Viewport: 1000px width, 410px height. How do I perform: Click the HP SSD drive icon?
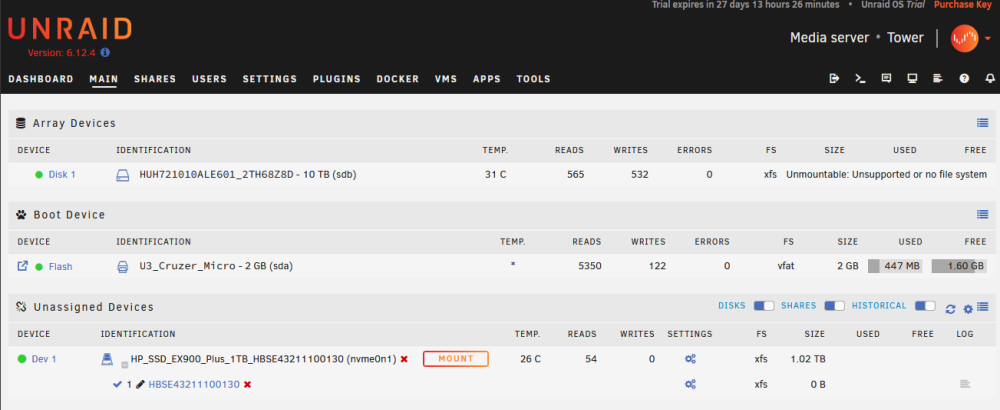pos(107,359)
